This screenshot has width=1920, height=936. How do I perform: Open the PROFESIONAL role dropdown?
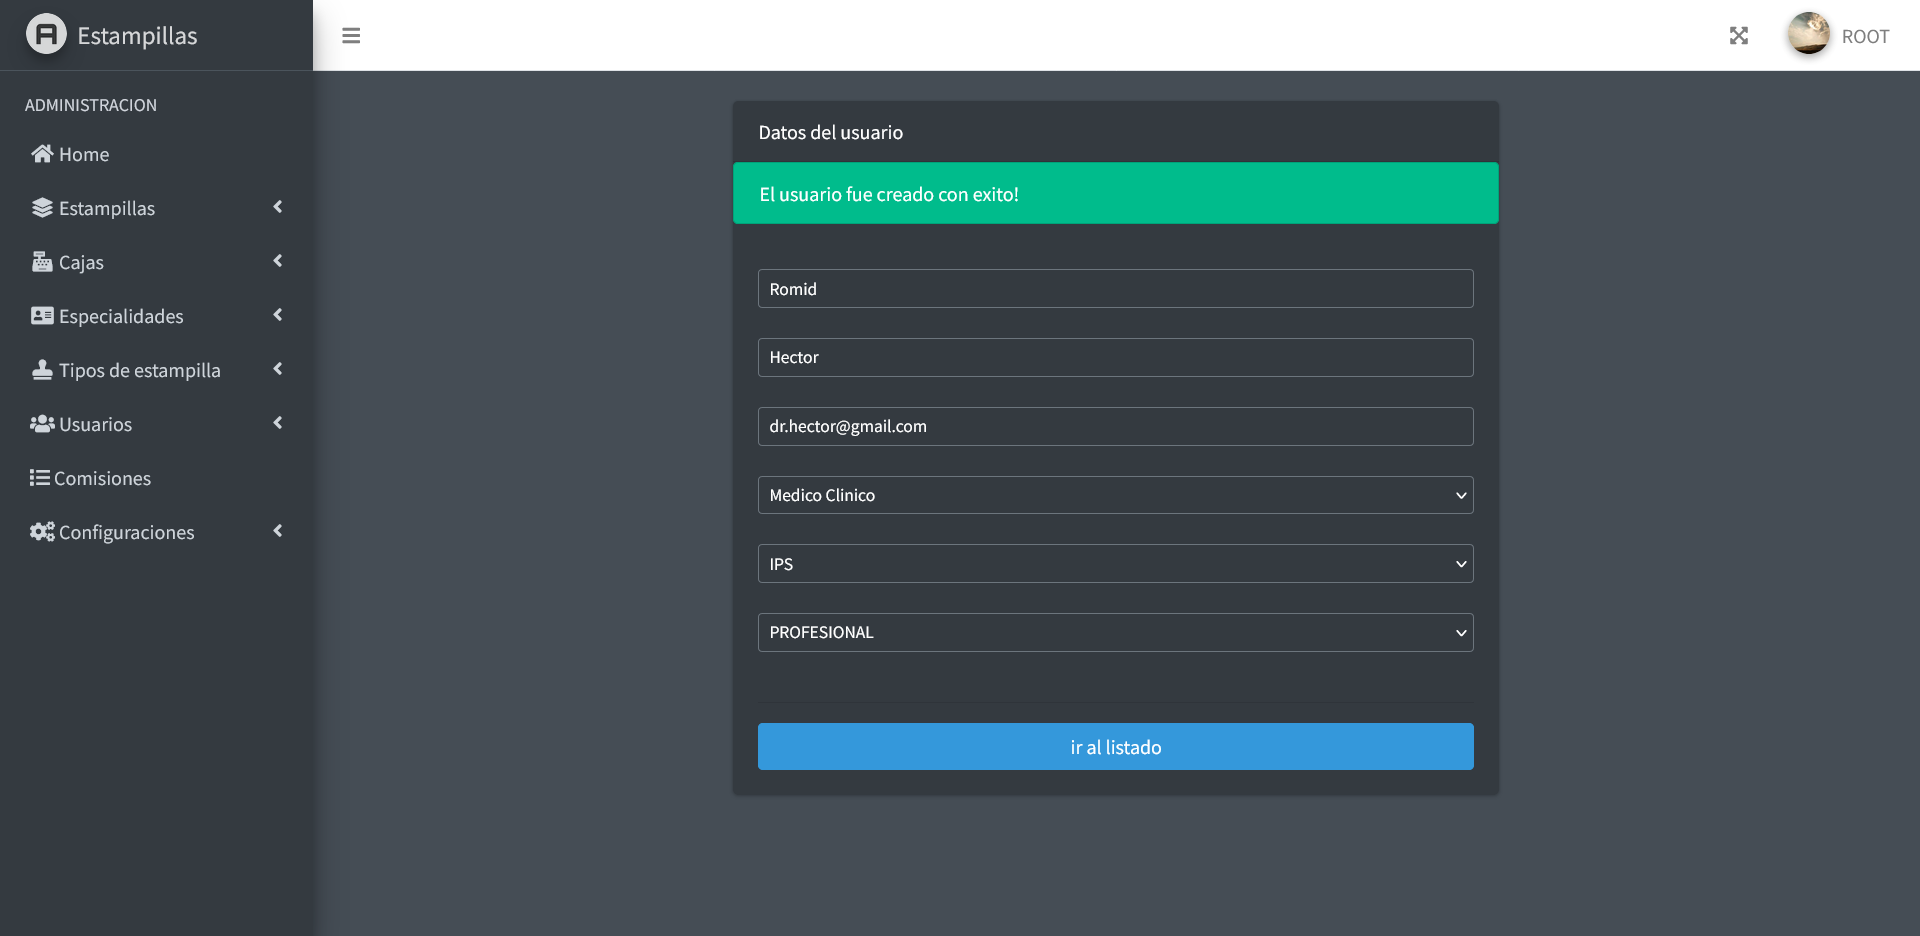click(x=1115, y=633)
